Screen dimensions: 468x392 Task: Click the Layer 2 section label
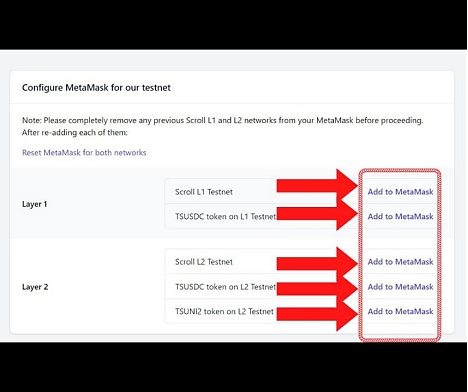pyautogui.click(x=35, y=287)
